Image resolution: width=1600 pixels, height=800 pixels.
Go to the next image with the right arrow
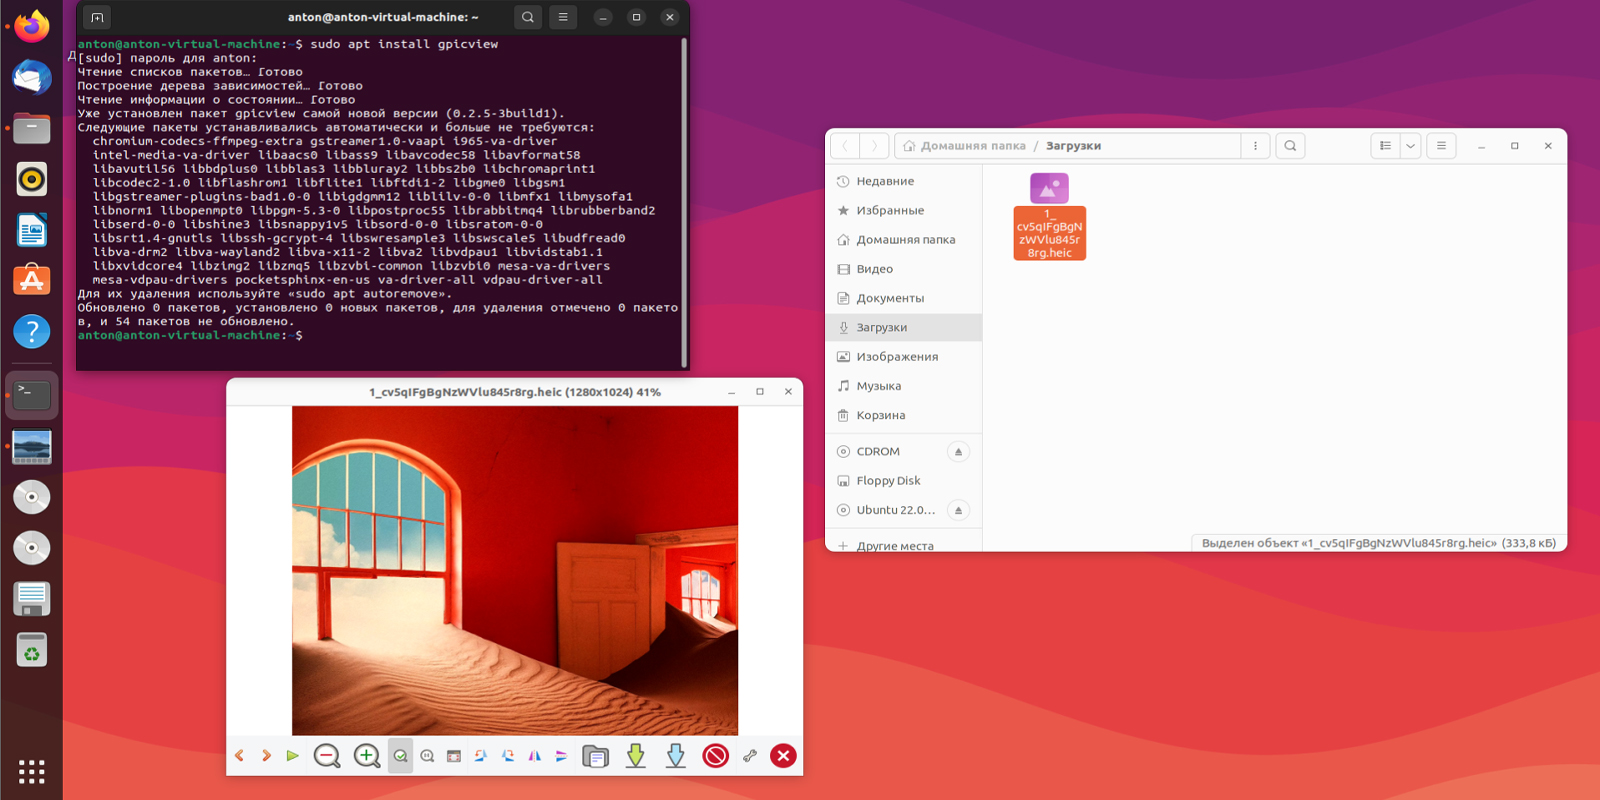(266, 756)
